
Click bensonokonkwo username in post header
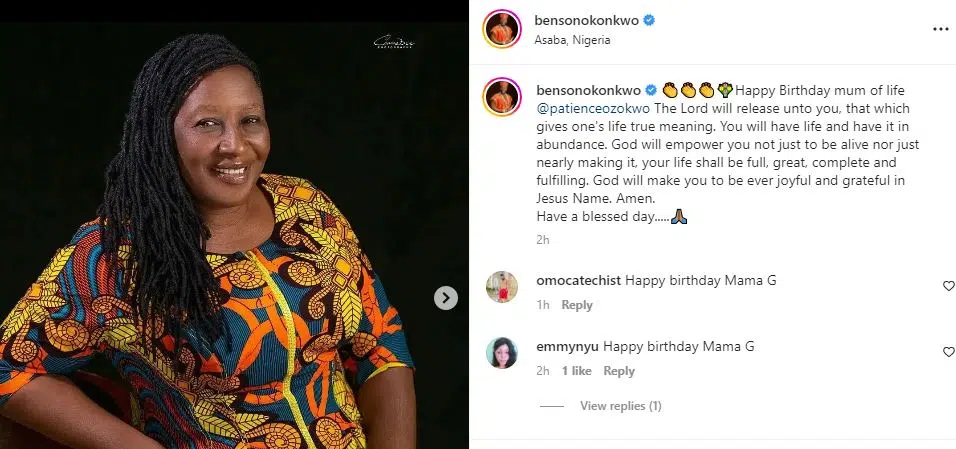(x=587, y=20)
